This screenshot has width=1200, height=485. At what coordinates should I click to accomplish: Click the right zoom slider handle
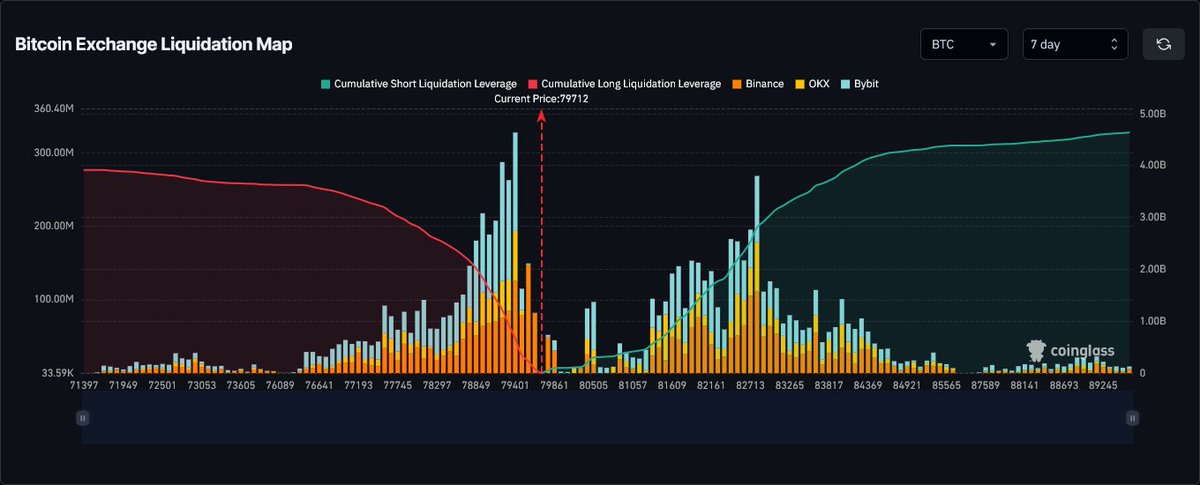pyautogui.click(x=1132, y=418)
